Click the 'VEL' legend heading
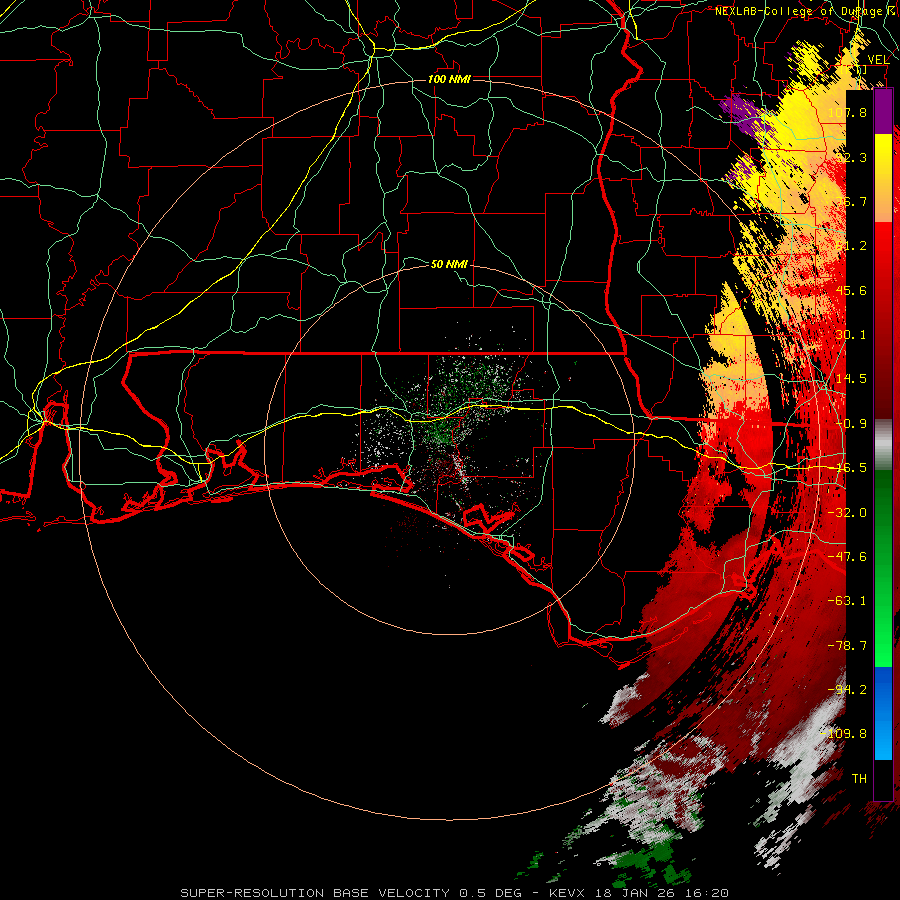This screenshot has width=900, height=900. [x=878, y=60]
